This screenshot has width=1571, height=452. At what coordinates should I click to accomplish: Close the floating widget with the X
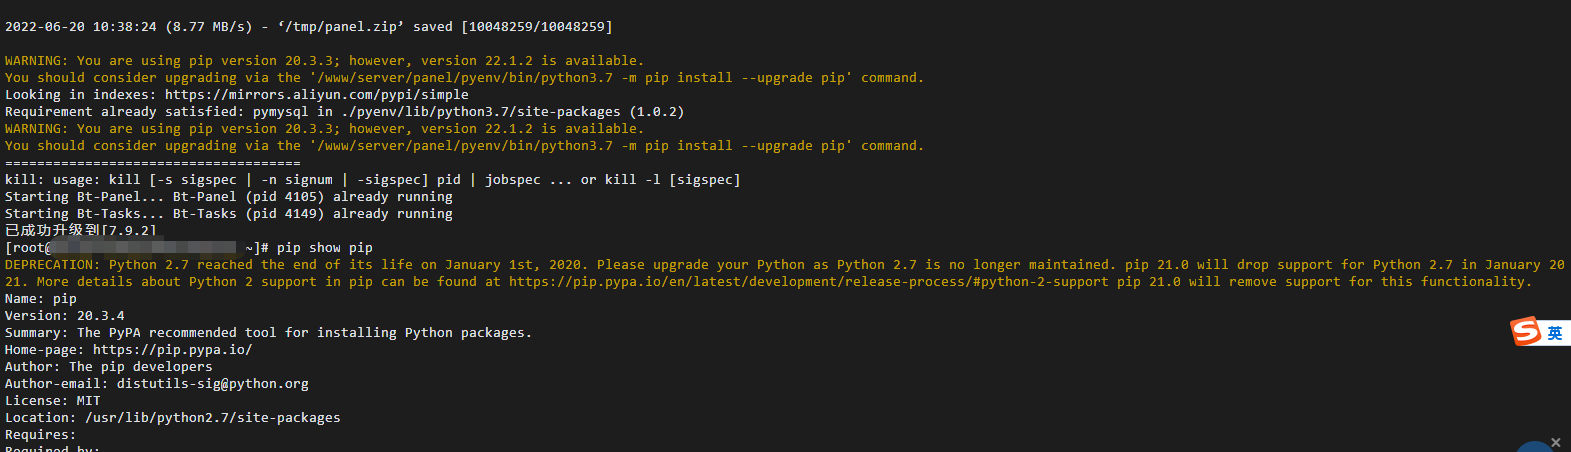(1555, 442)
